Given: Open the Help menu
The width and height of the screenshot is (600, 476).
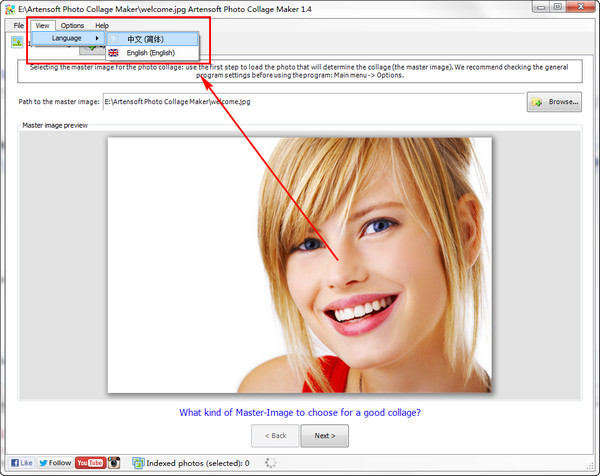Looking at the screenshot, I should (102, 26).
